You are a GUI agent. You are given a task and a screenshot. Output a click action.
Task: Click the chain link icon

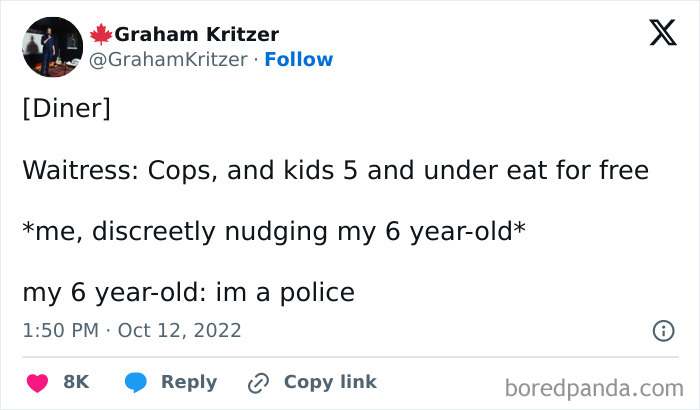coord(259,382)
